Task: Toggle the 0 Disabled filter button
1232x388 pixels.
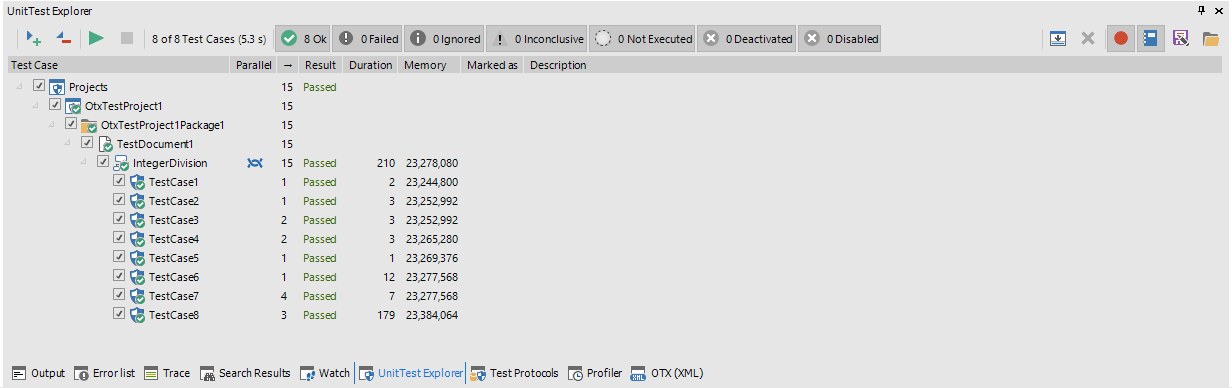Action: [840, 39]
